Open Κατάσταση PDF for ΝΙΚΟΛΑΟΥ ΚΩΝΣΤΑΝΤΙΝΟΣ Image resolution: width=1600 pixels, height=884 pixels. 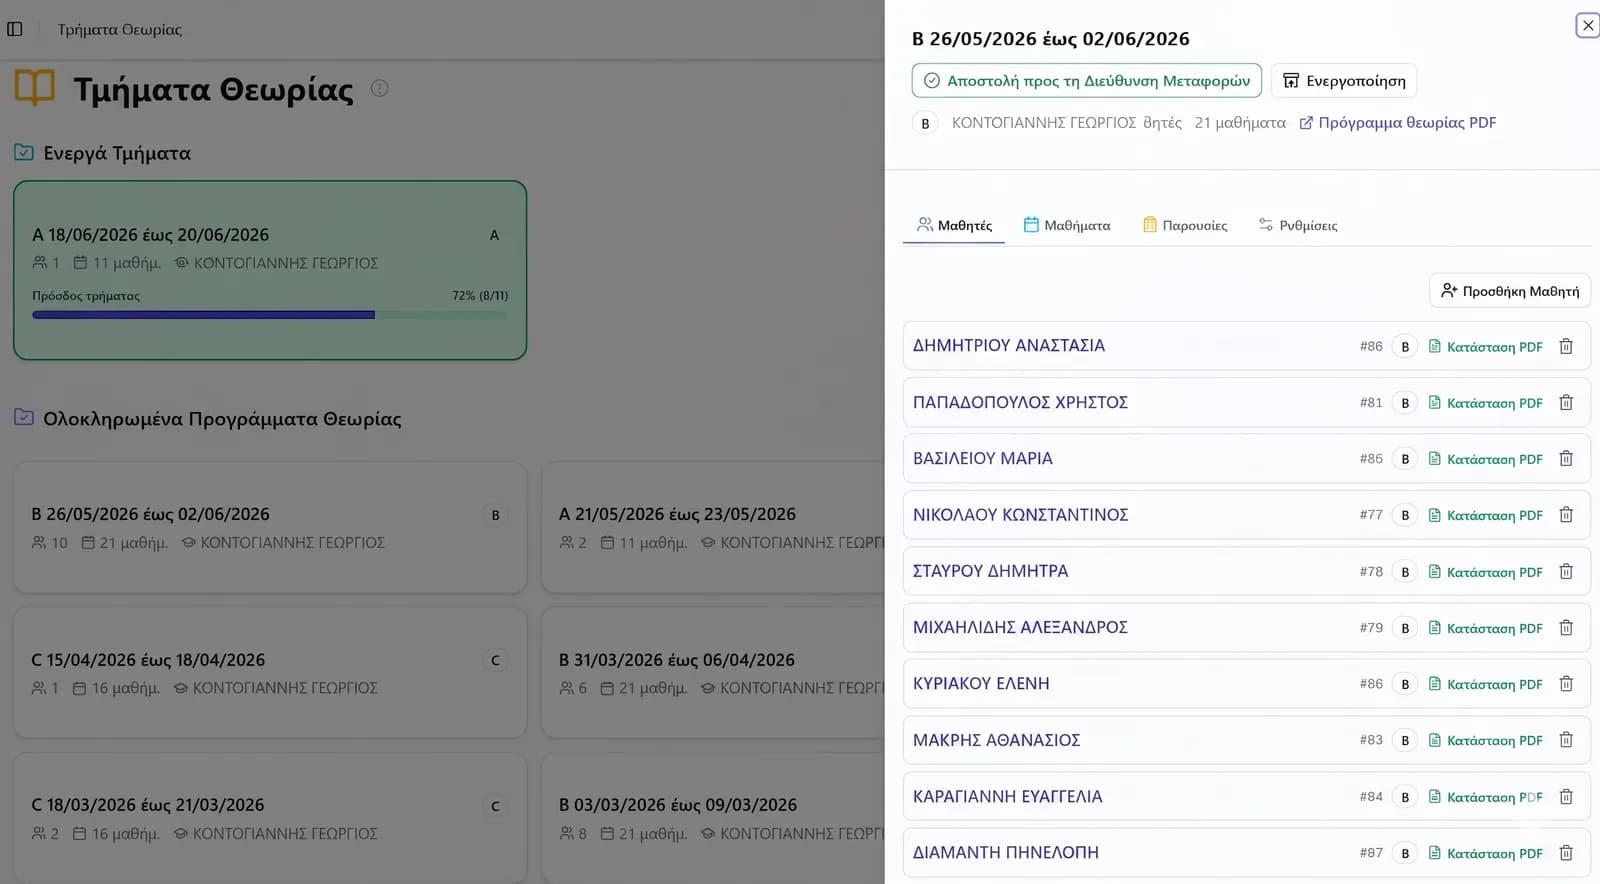click(x=1486, y=515)
